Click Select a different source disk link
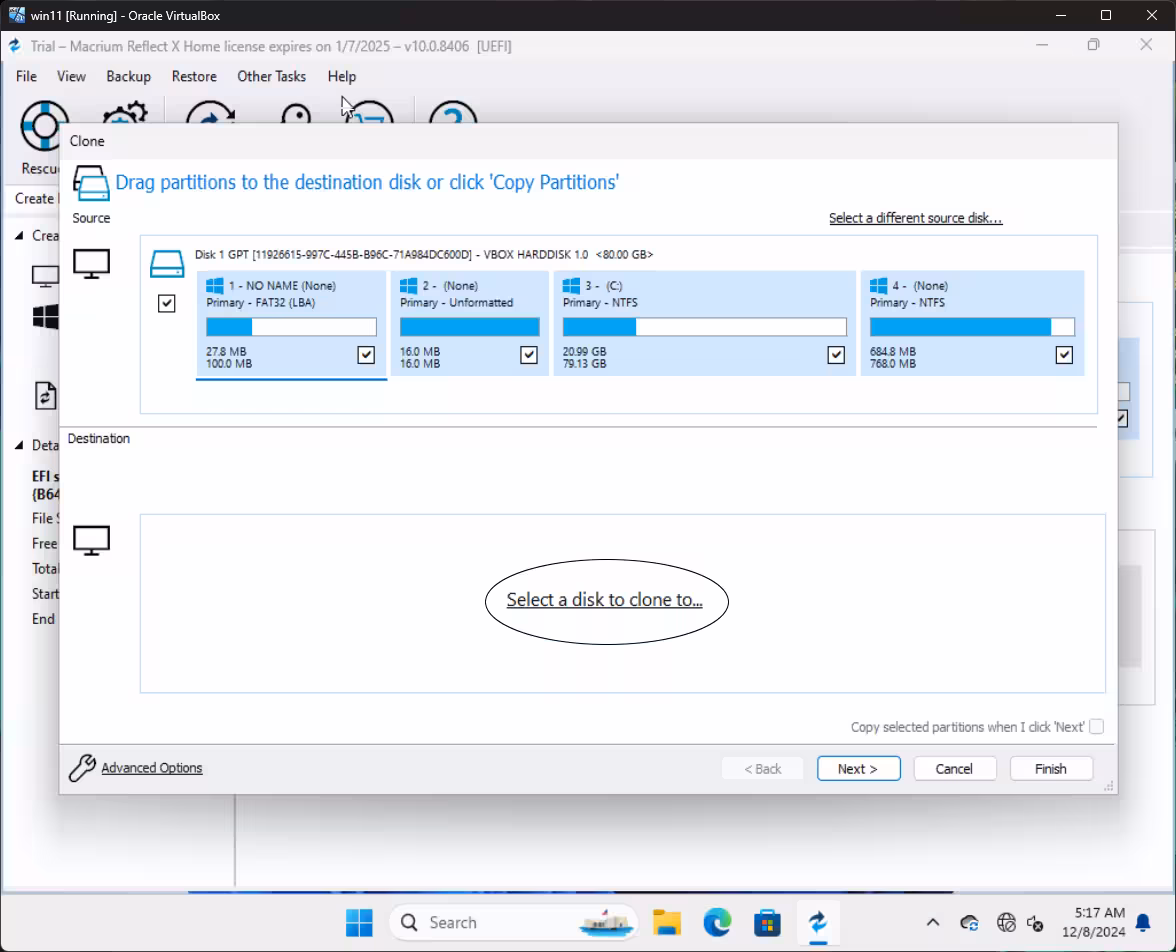 point(915,218)
